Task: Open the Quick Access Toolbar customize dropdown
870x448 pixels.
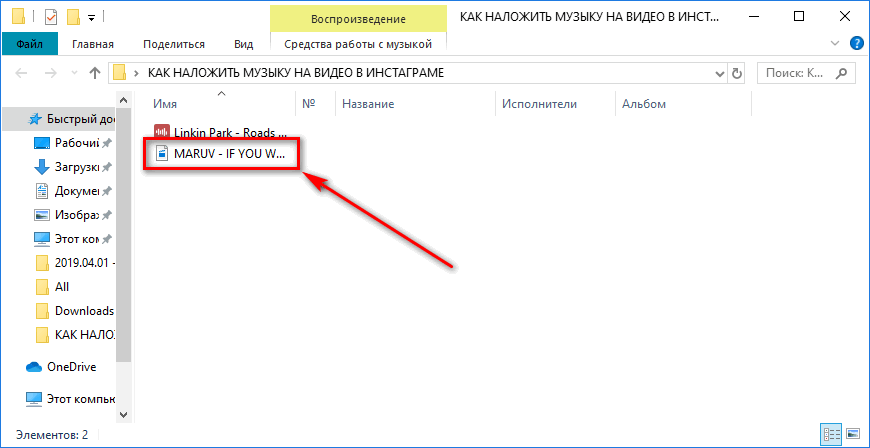Action: (92, 18)
